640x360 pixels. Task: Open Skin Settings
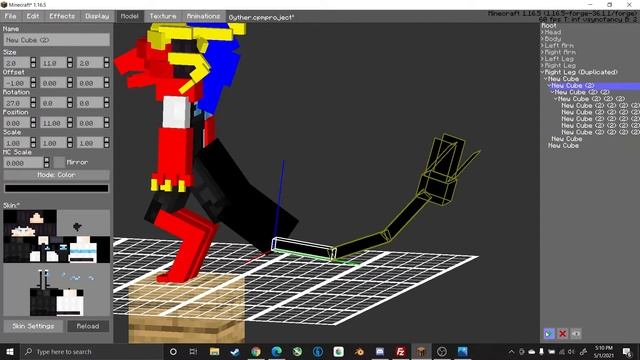pos(33,326)
